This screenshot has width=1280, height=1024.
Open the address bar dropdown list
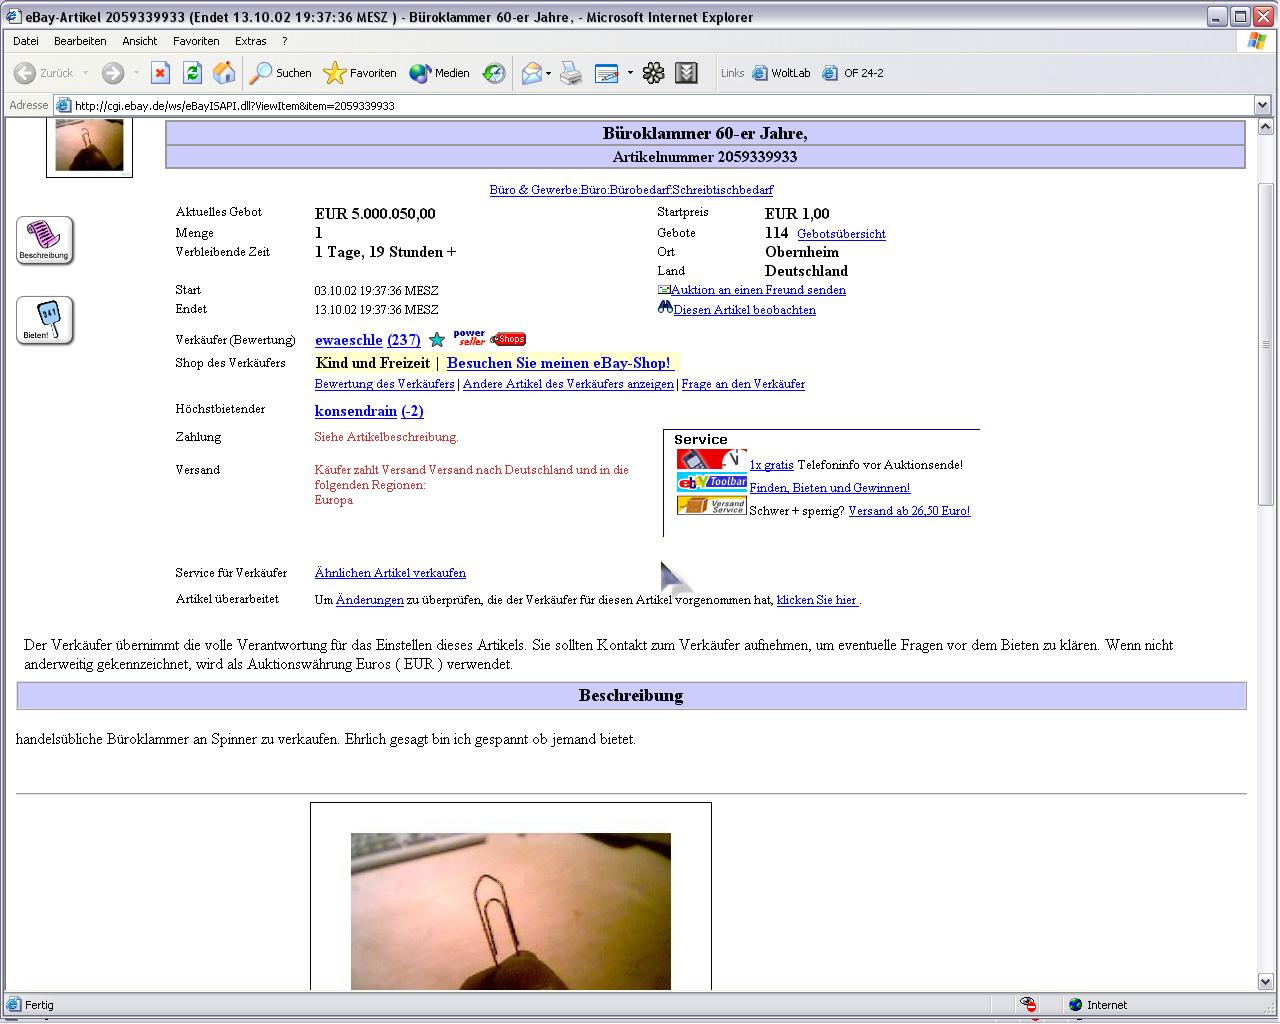[x=1262, y=105]
